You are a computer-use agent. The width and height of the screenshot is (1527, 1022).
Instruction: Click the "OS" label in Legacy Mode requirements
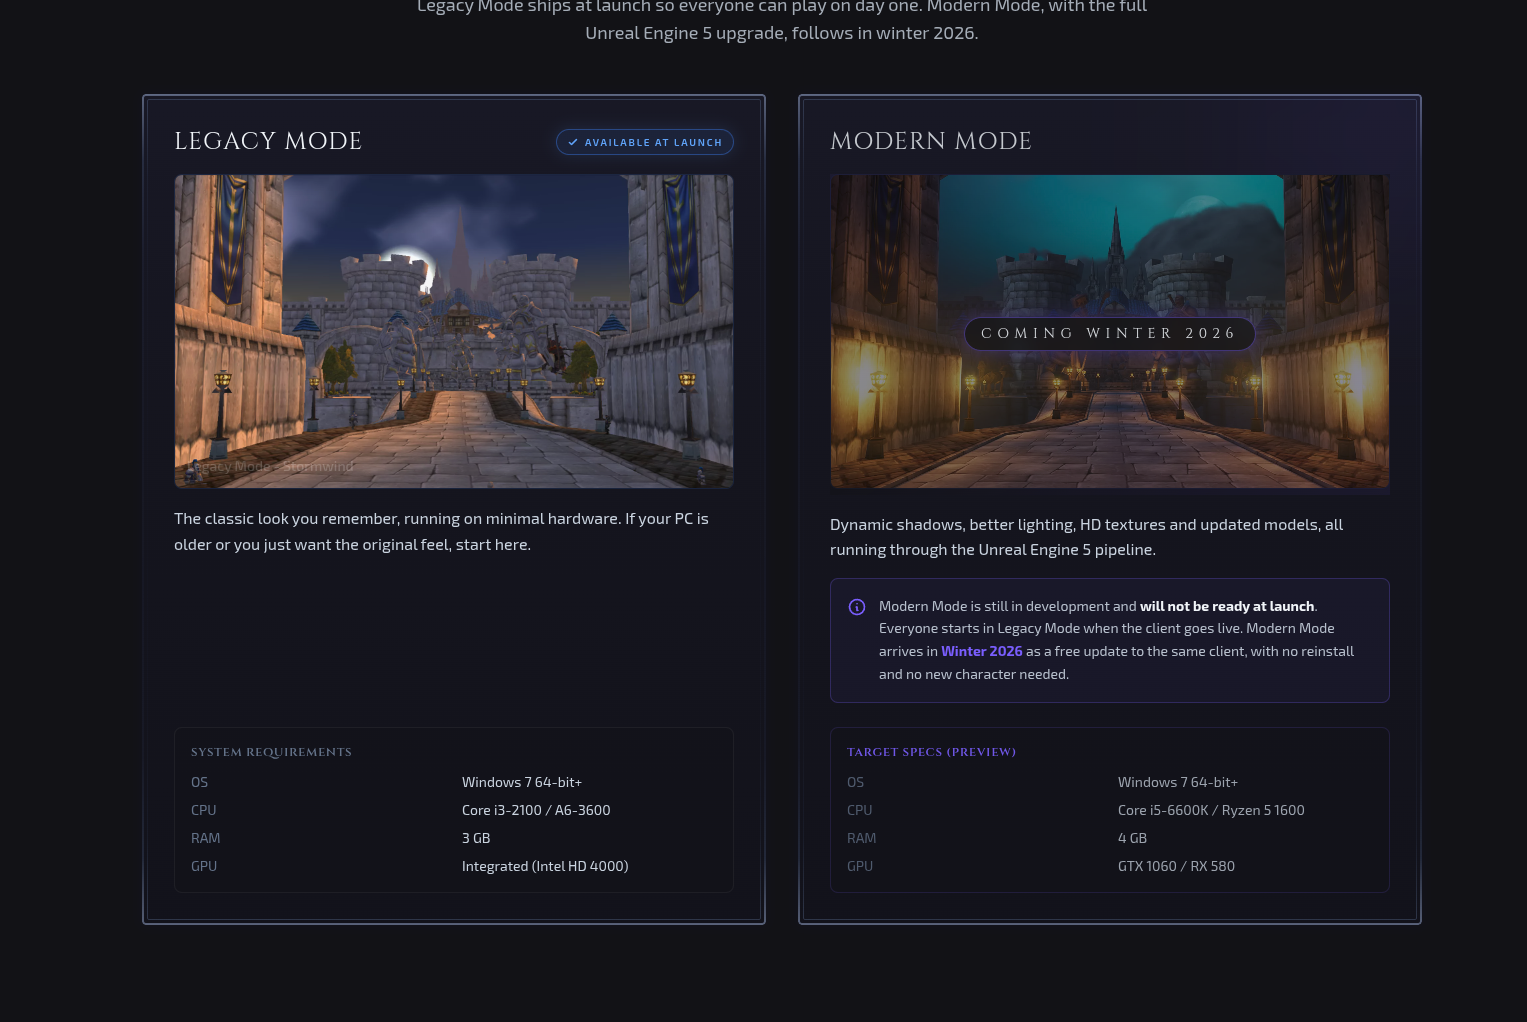point(200,782)
